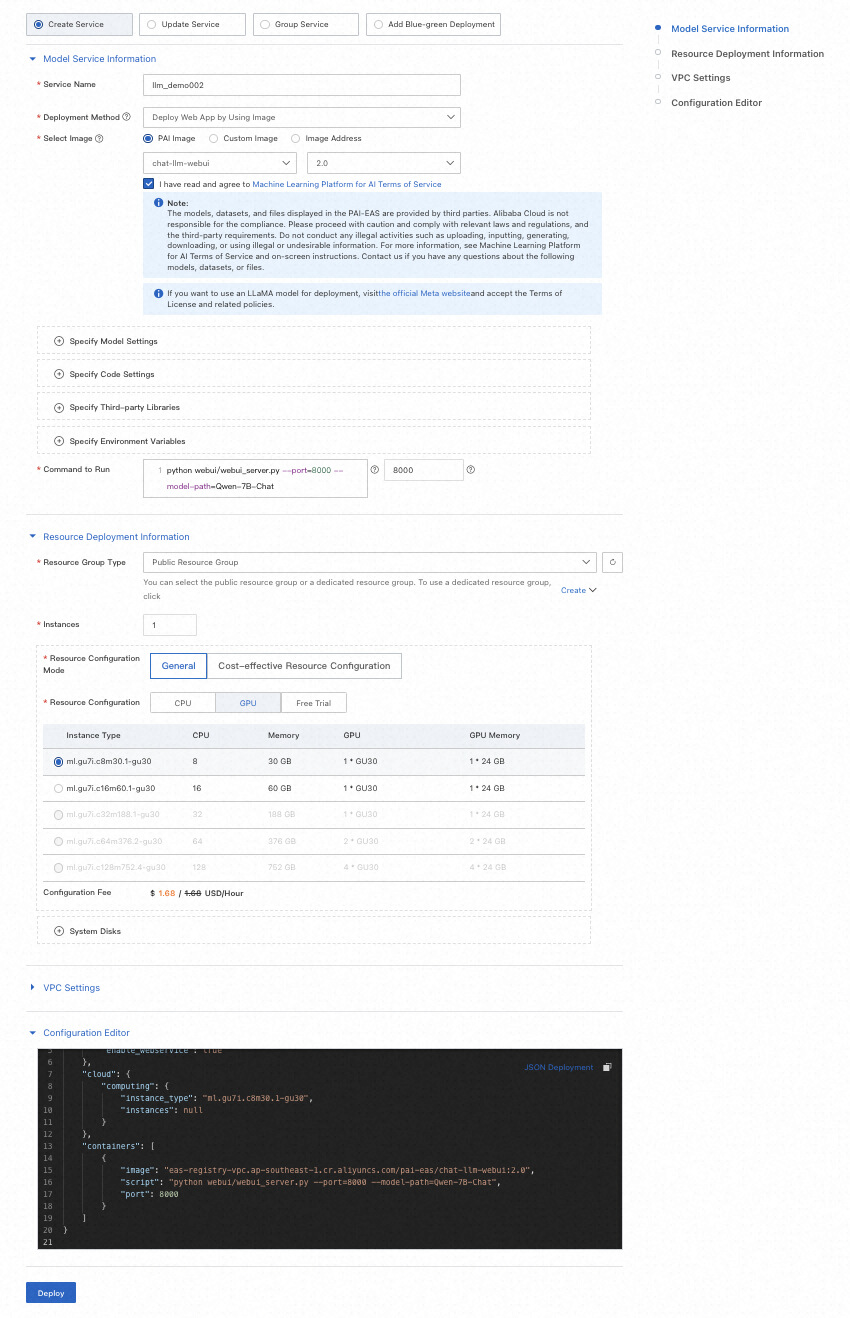
Task: Choose the Image Address radio button
Action: 296,139
